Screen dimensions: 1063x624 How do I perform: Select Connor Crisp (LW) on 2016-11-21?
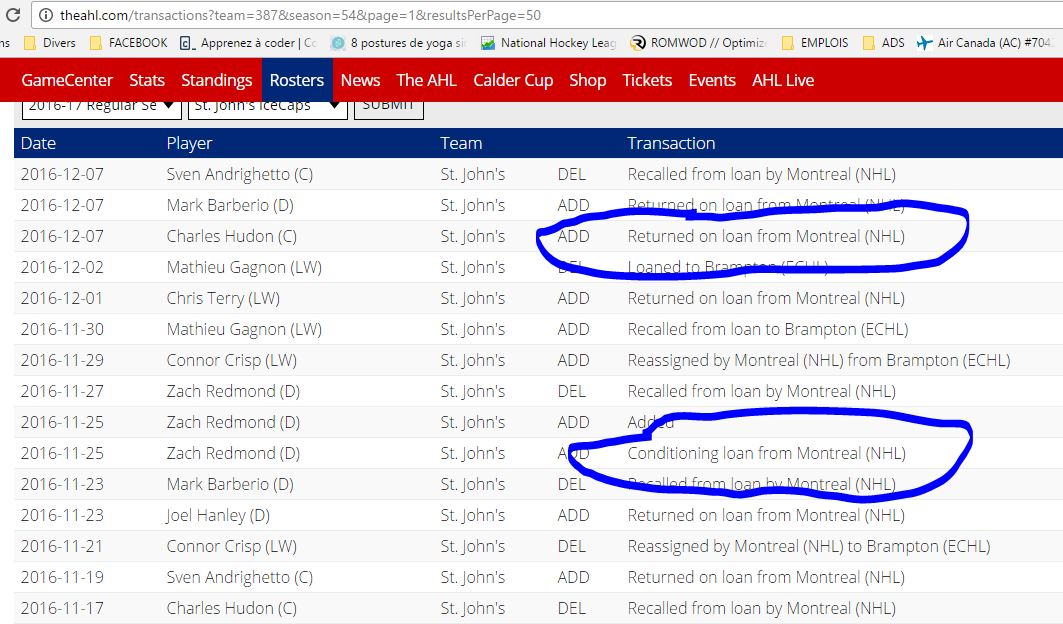click(x=232, y=547)
